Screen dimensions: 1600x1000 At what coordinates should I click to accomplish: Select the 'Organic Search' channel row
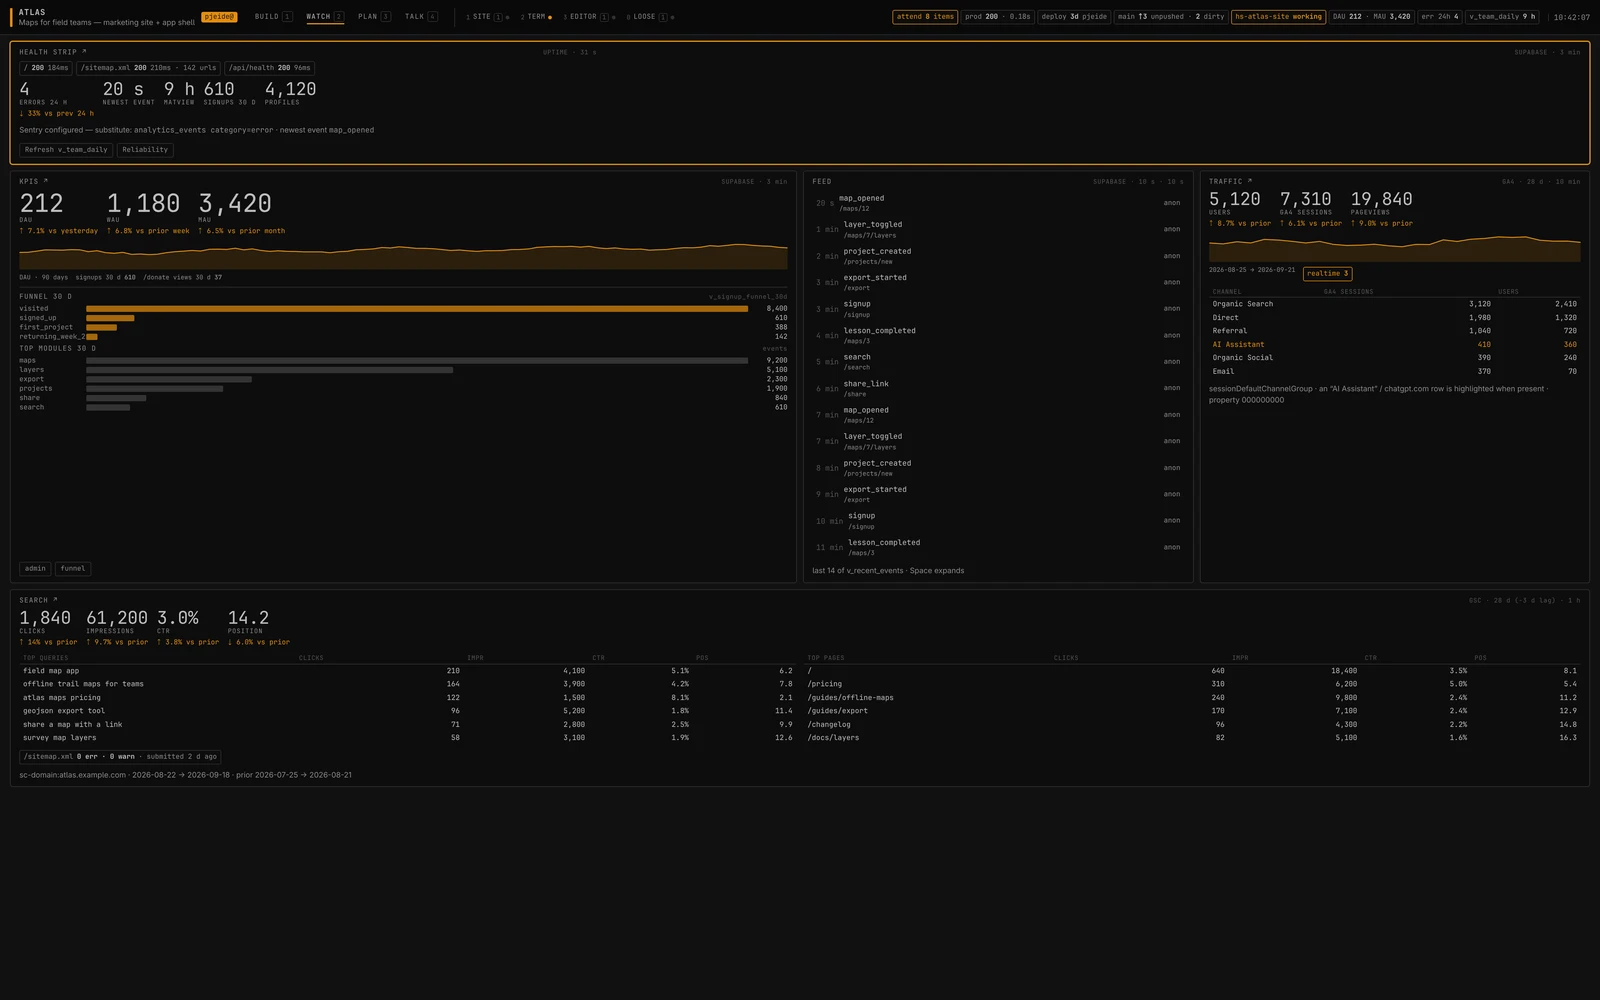pyautogui.click(x=1394, y=304)
